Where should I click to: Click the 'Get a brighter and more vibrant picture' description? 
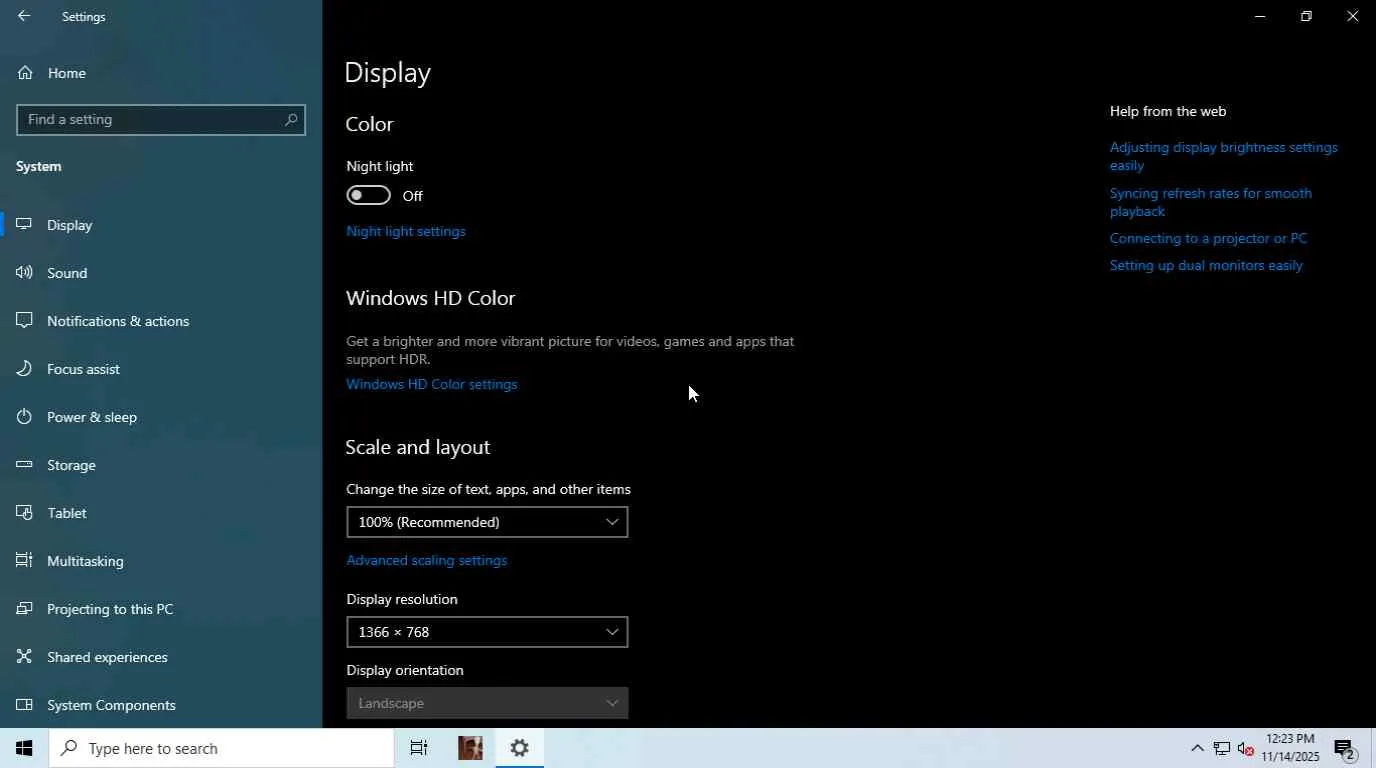(x=570, y=350)
